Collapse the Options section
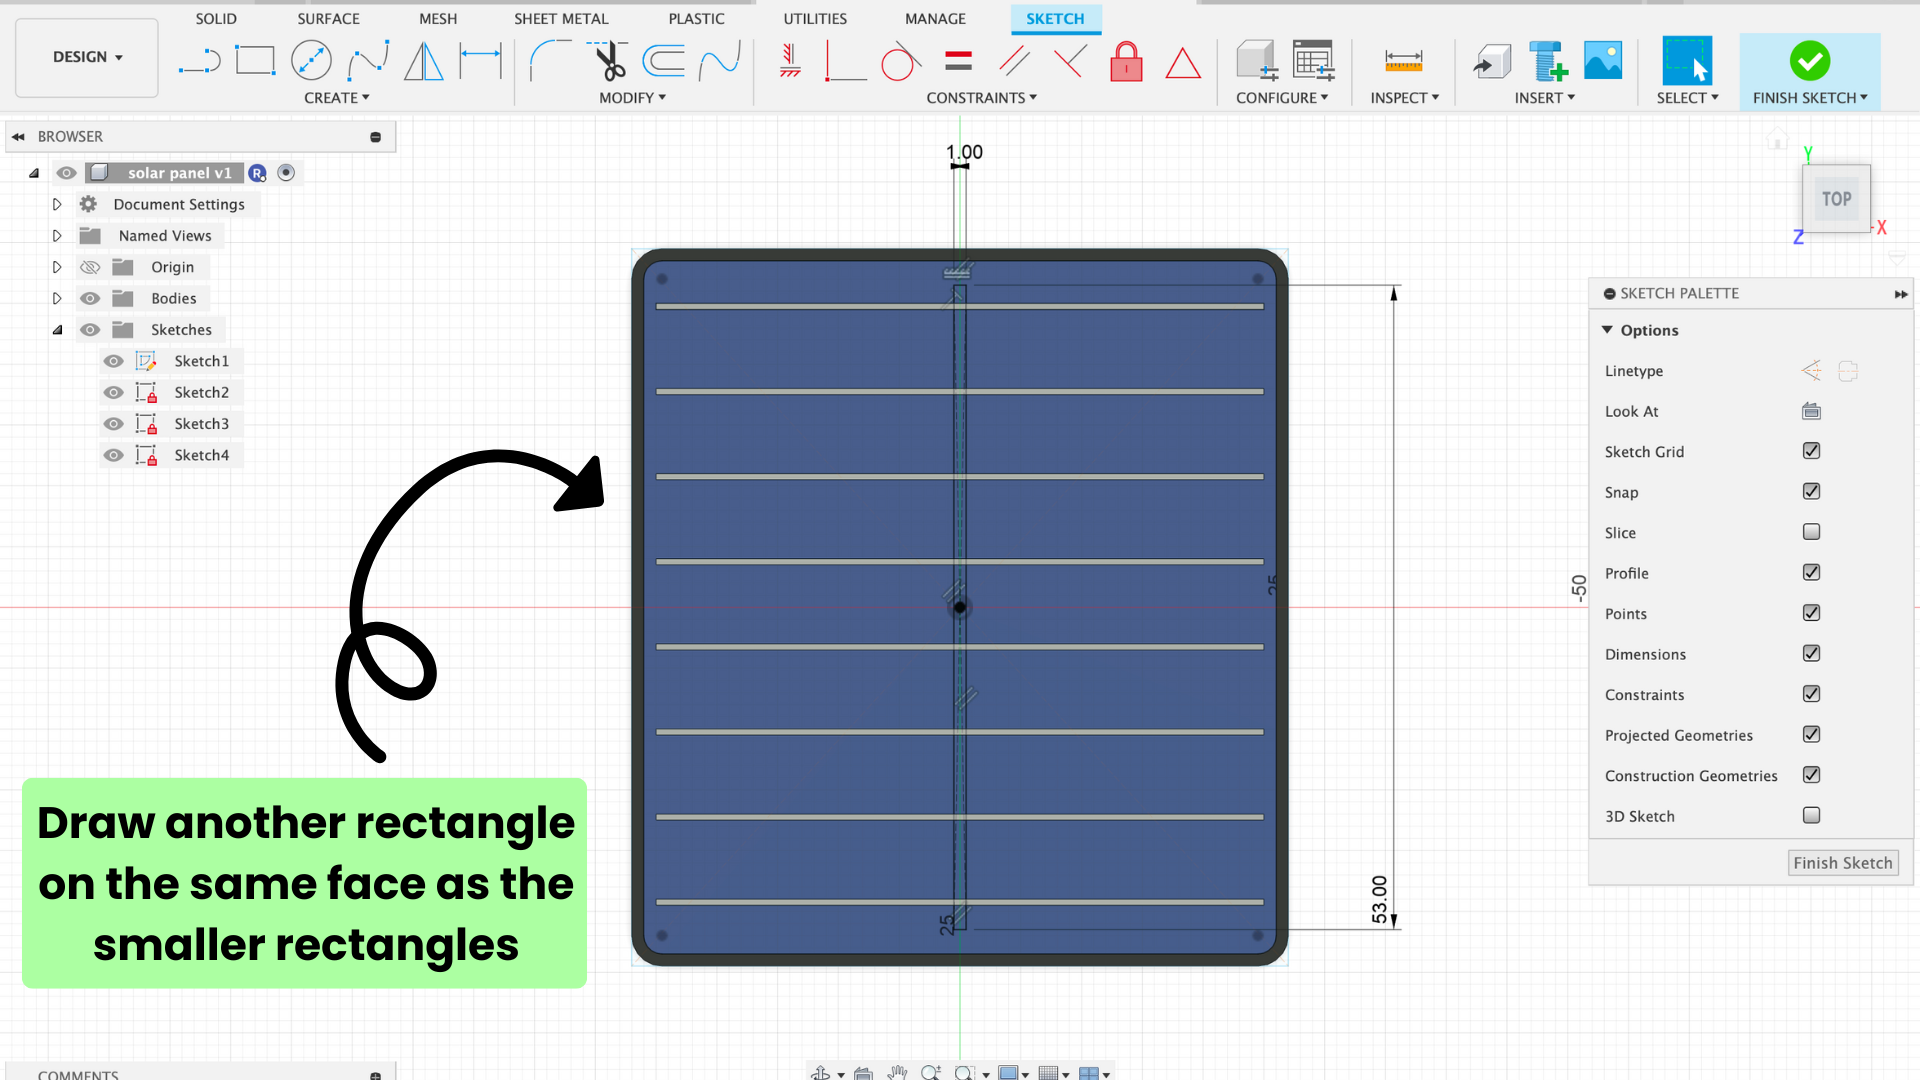The image size is (1920, 1080). tap(1607, 330)
